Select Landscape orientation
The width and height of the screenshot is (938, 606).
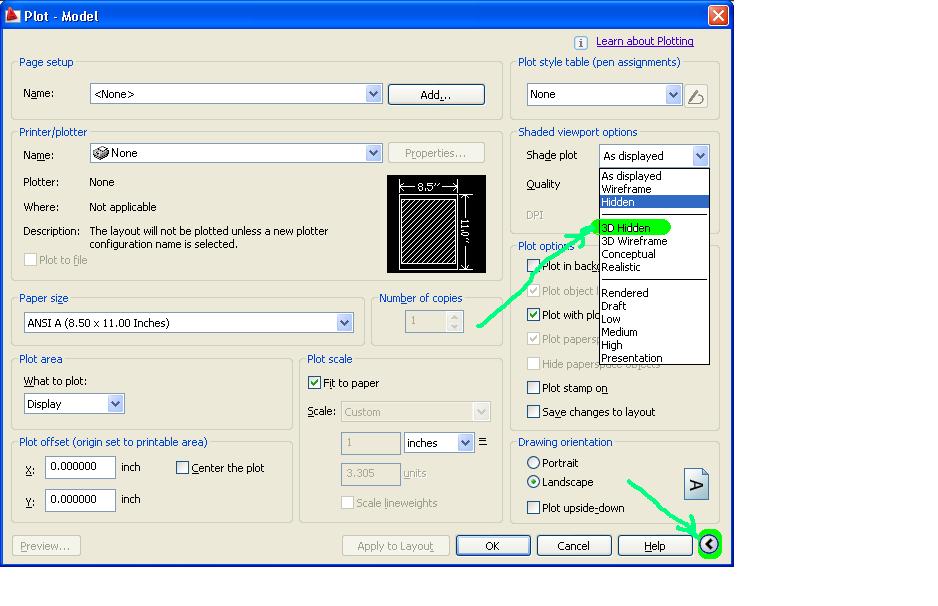[x=533, y=482]
